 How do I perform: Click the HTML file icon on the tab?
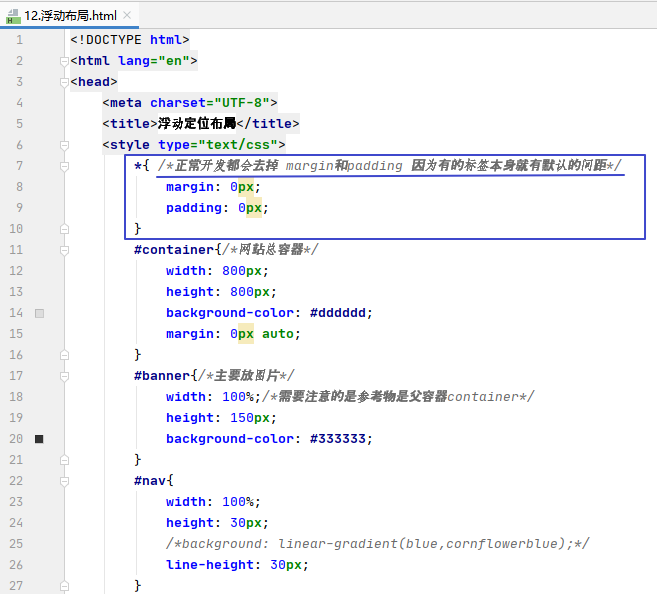(13, 16)
